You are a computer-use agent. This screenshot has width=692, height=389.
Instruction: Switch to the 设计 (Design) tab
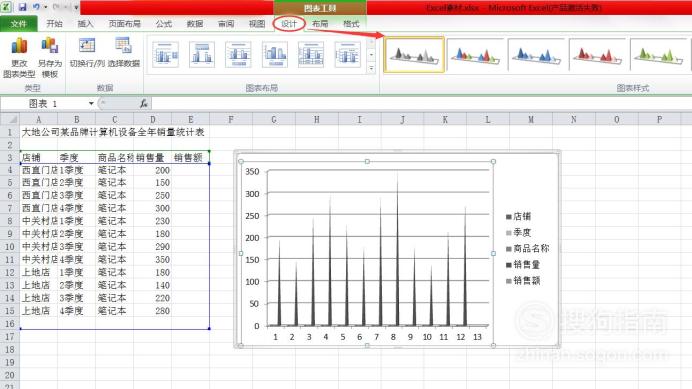289,24
